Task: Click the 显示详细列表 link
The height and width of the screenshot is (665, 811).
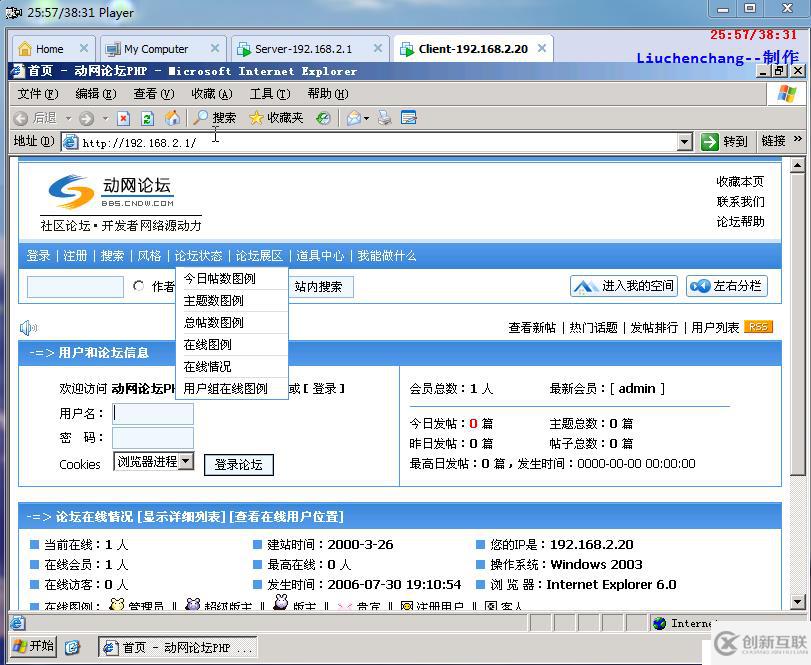Action: click(x=184, y=516)
